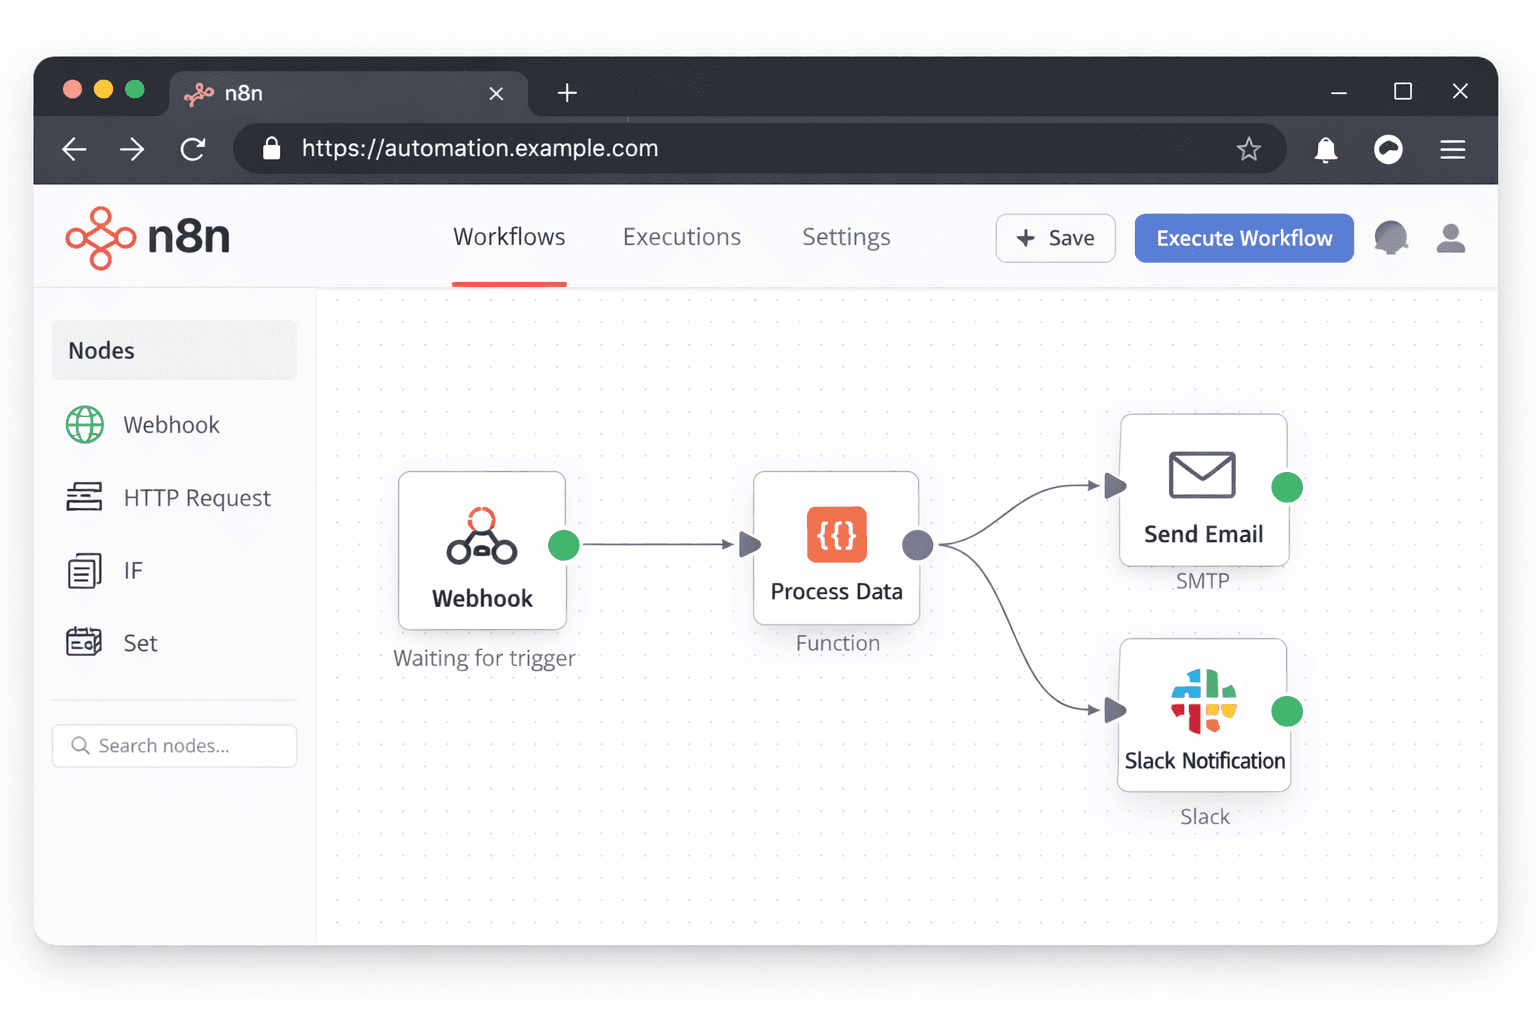Viewport: 1536px width, 1024px height.
Task: Save the workflow using the Save button
Action: coord(1055,238)
